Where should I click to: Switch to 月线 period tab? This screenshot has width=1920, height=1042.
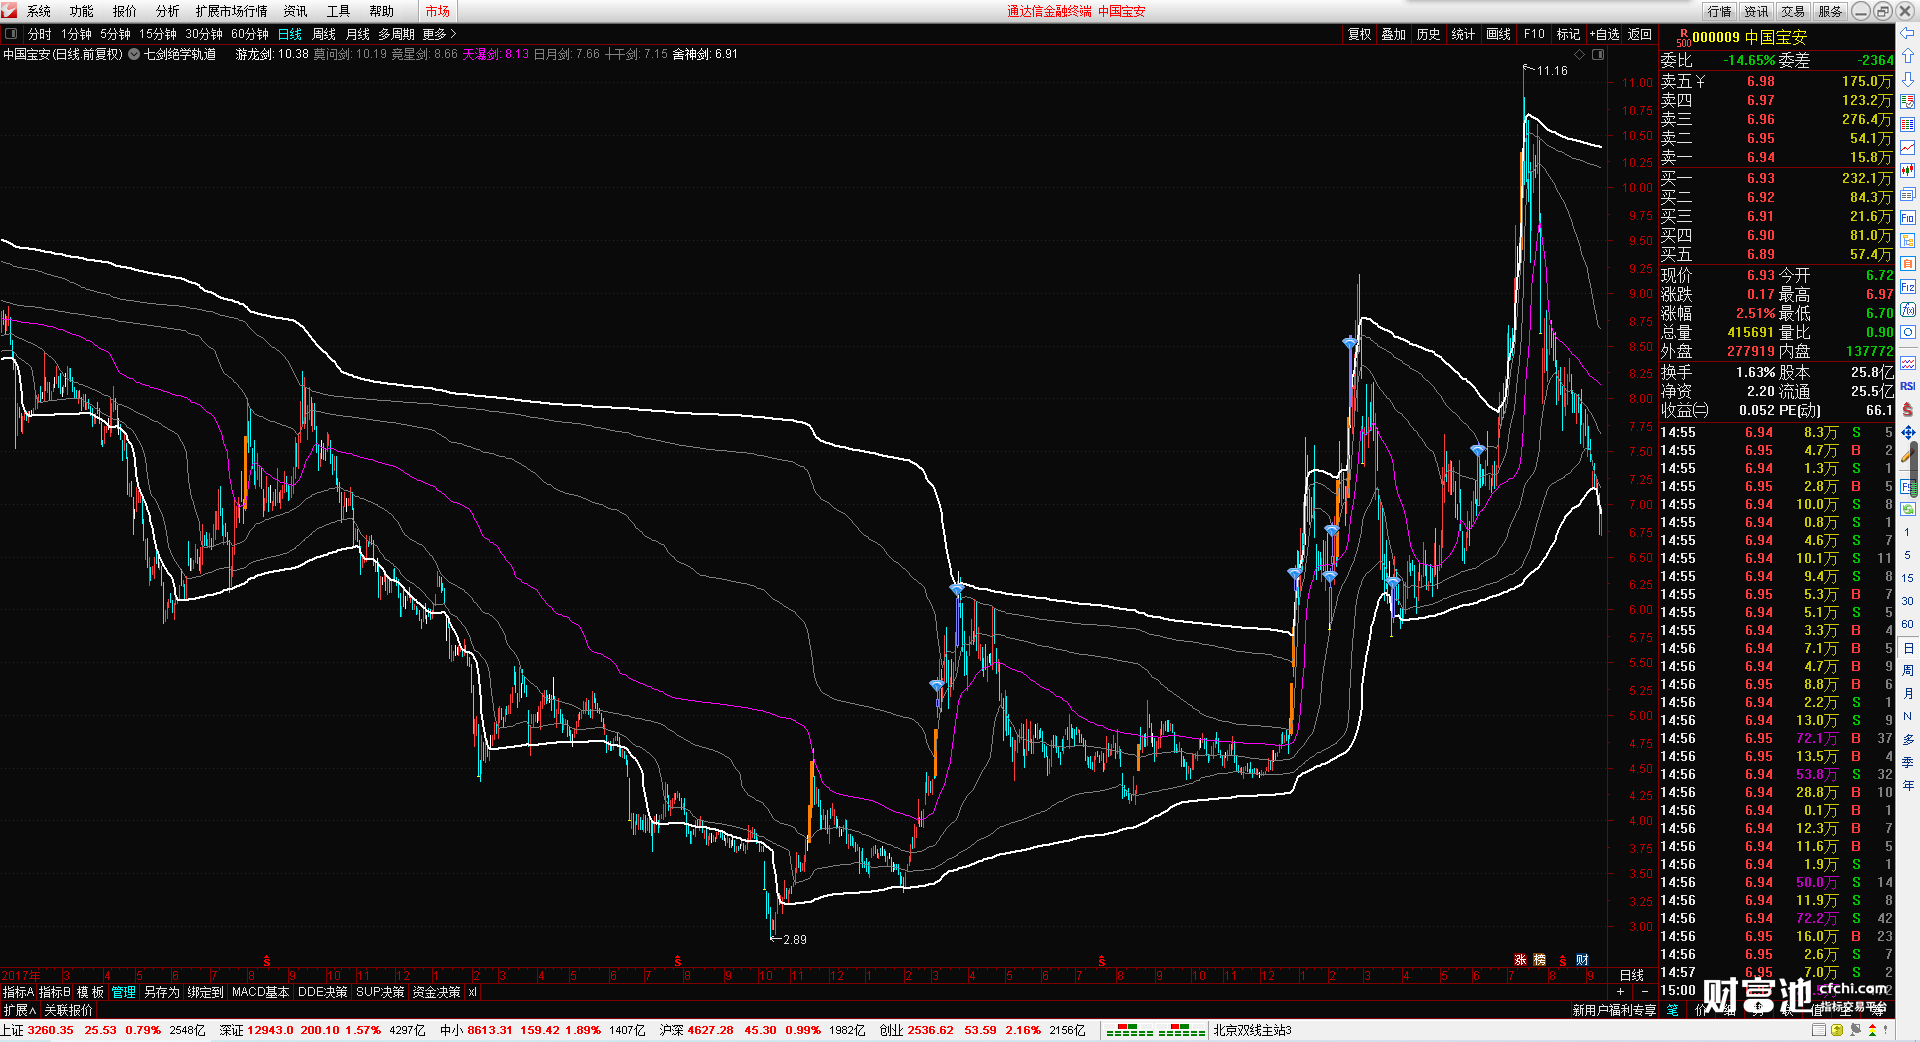point(358,34)
